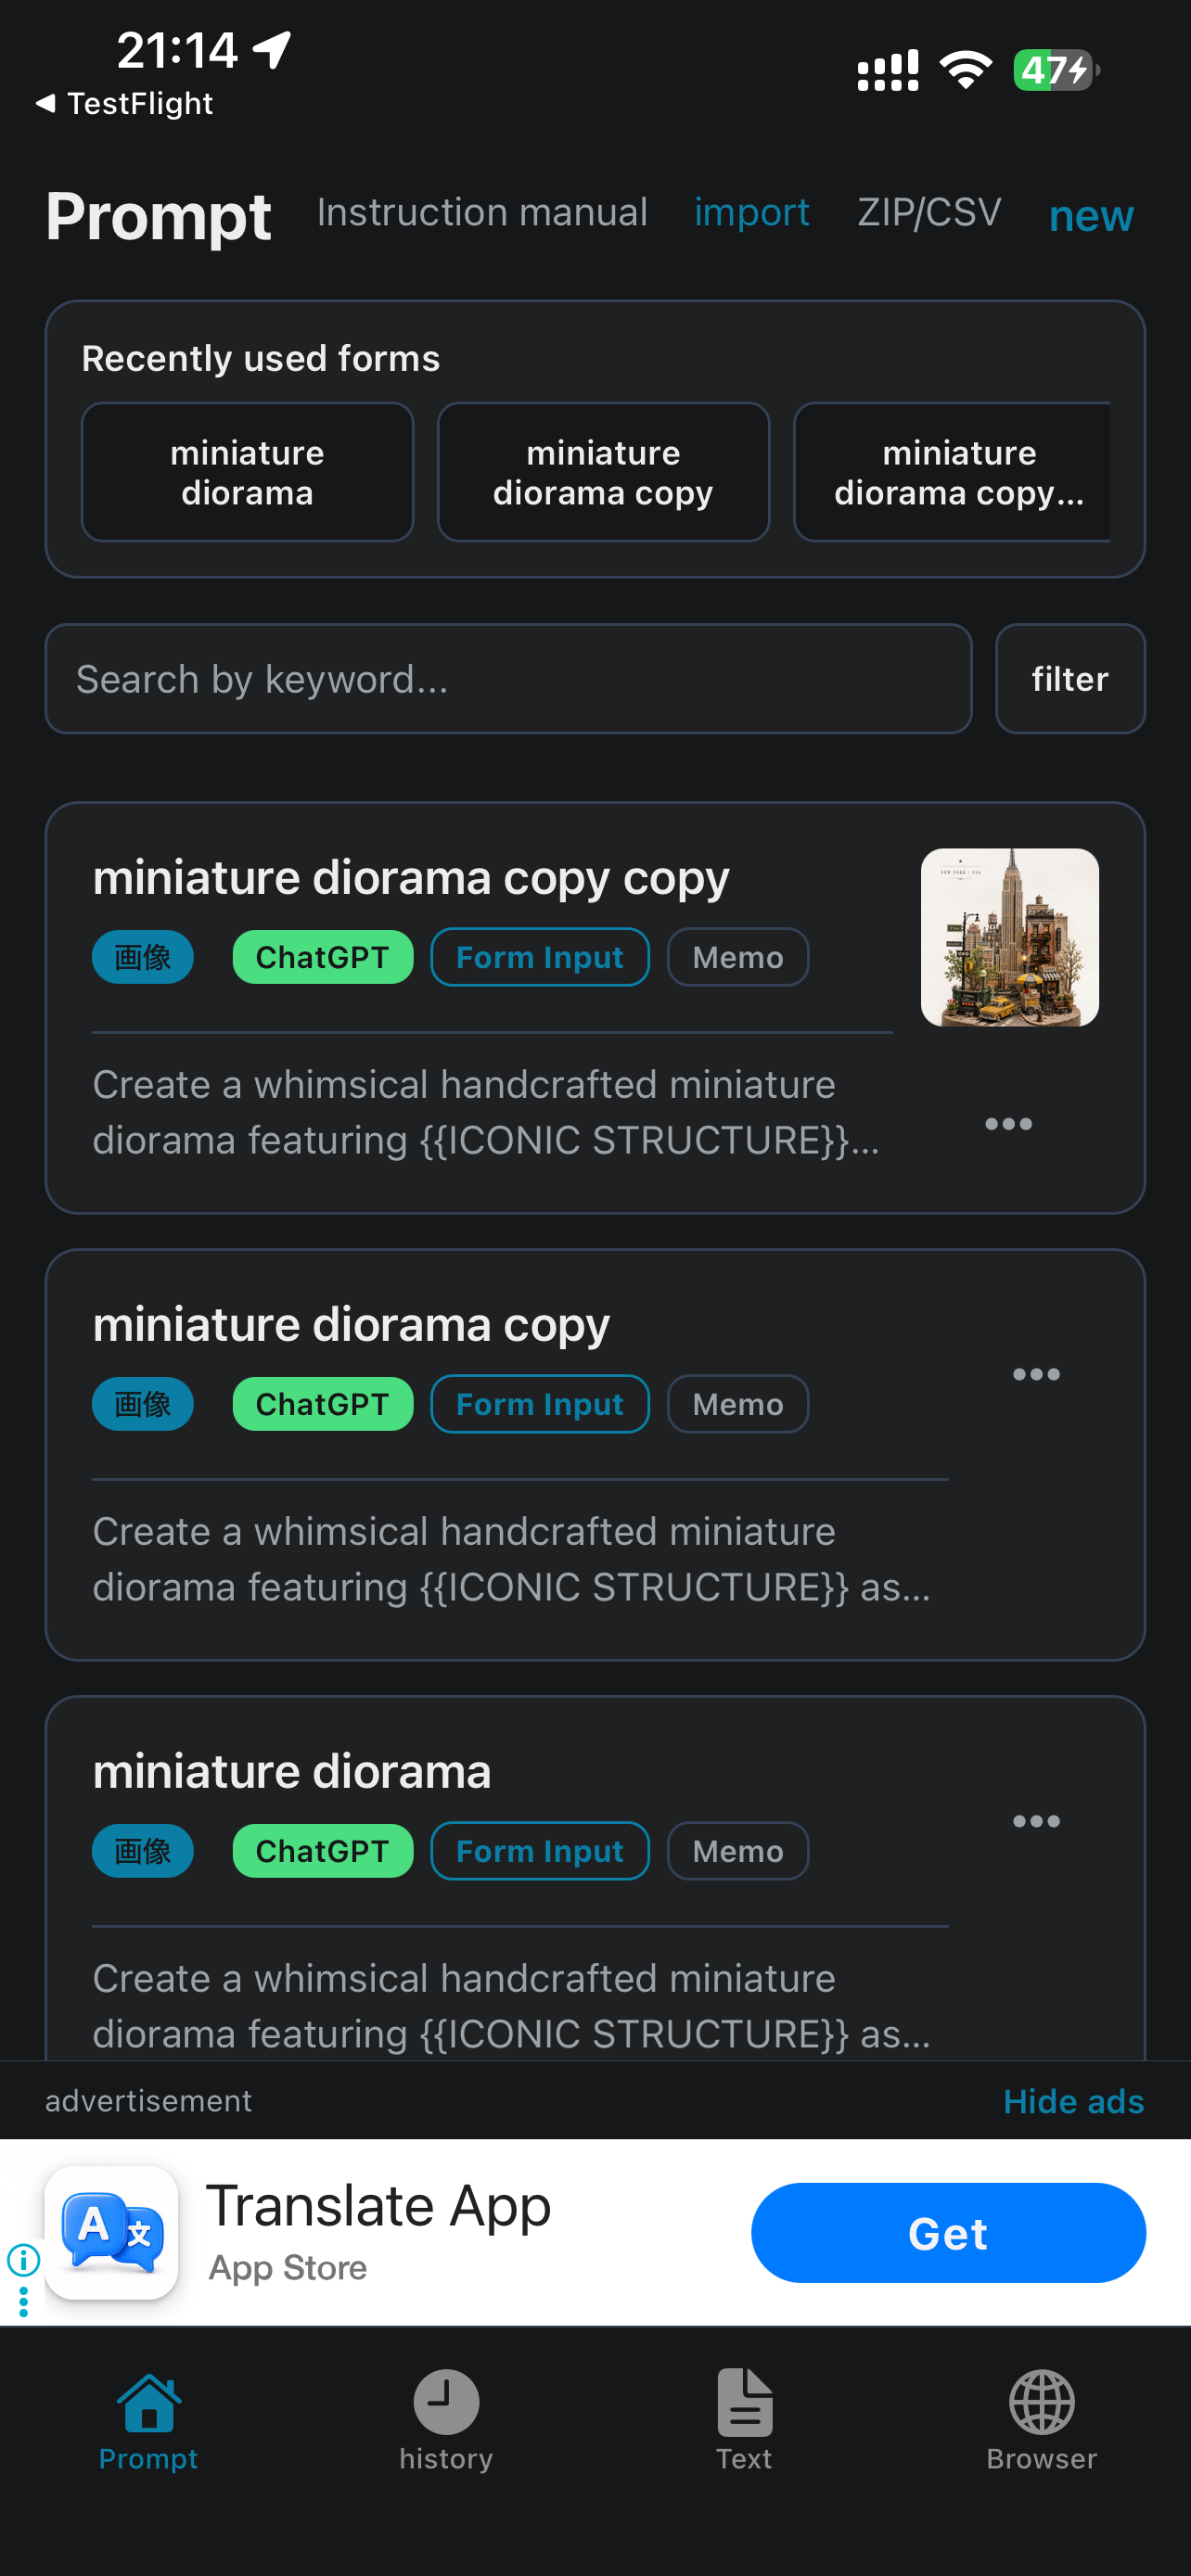Open the New York diorama thumbnail
The image size is (1191, 2576).
tap(1009, 937)
